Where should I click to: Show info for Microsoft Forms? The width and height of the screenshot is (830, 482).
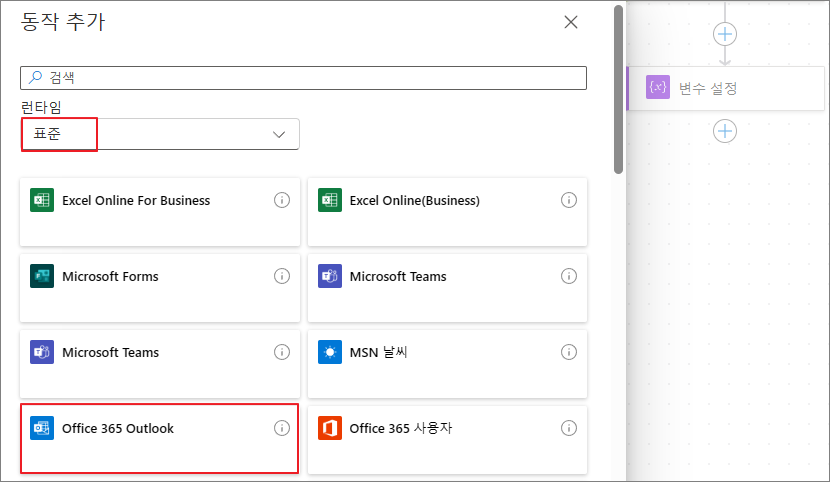point(282,276)
